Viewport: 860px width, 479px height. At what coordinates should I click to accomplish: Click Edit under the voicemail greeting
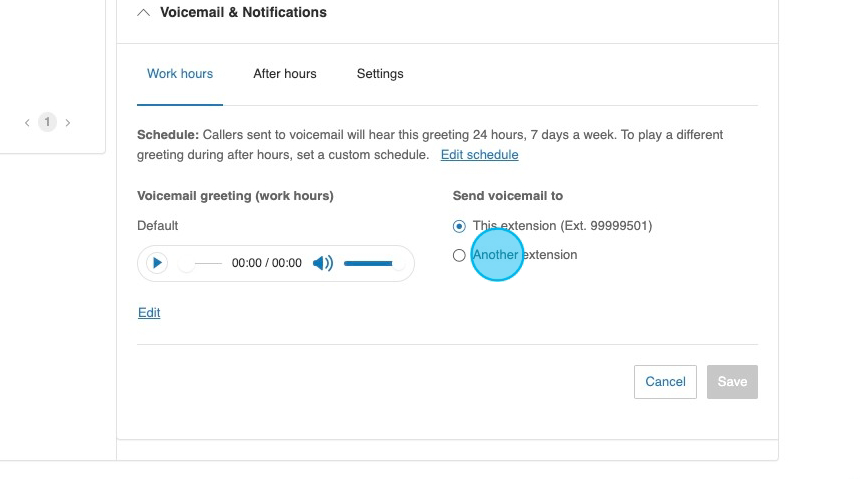coord(149,313)
